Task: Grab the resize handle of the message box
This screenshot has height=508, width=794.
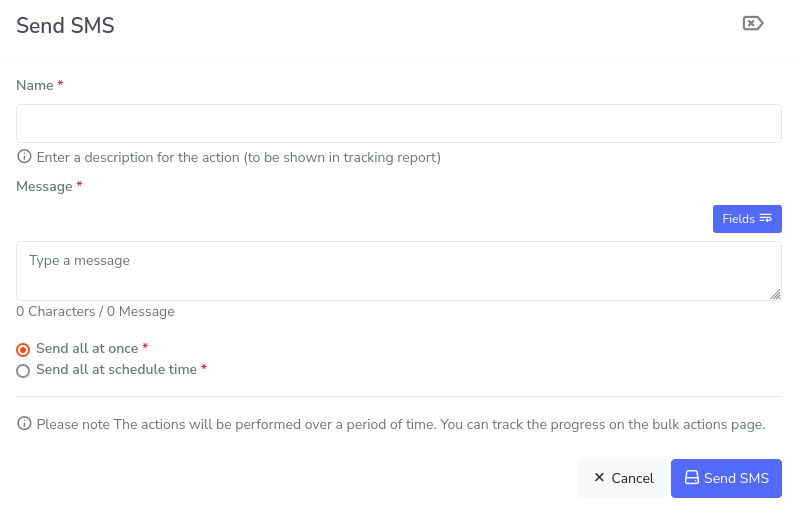Action: (x=775, y=294)
